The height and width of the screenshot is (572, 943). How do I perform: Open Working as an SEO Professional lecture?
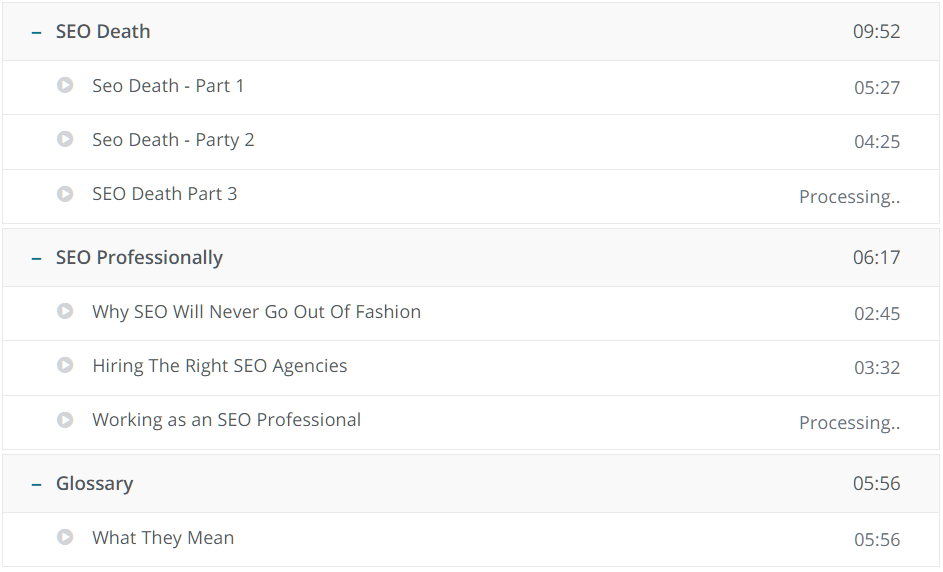(x=226, y=420)
